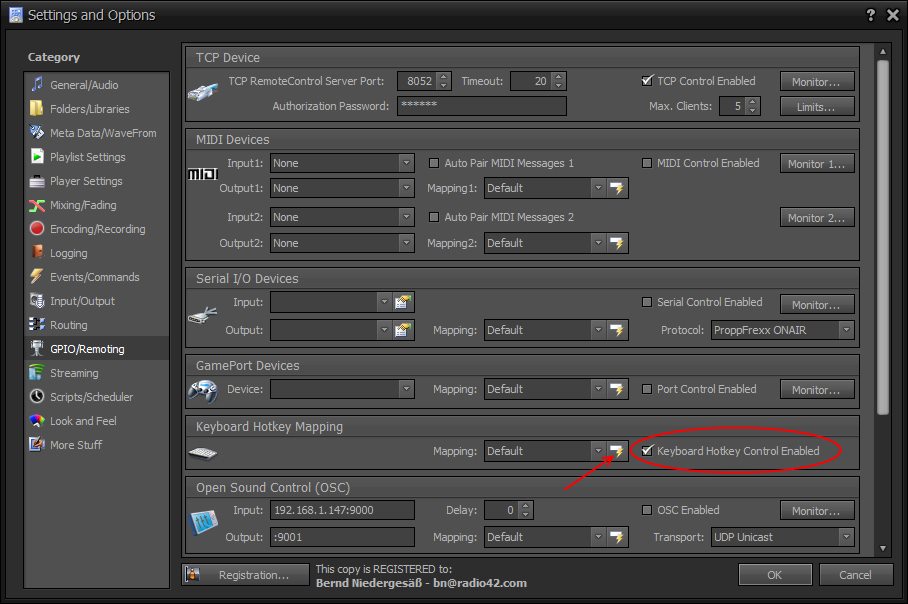Toggle the OSC Enabled checkbox

tap(647, 510)
